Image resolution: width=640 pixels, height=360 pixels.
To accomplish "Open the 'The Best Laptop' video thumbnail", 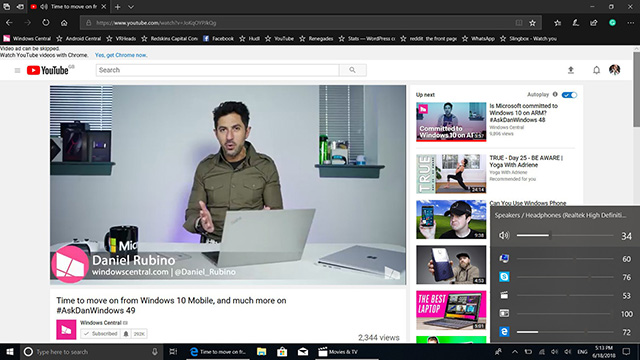I will pos(451,310).
